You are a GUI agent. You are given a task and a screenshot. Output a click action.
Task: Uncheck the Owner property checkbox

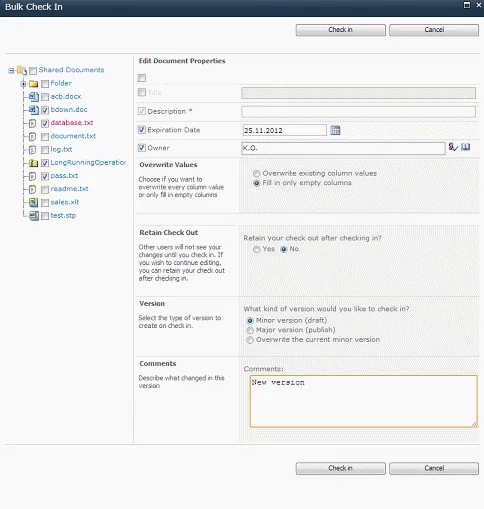(x=142, y=147)
